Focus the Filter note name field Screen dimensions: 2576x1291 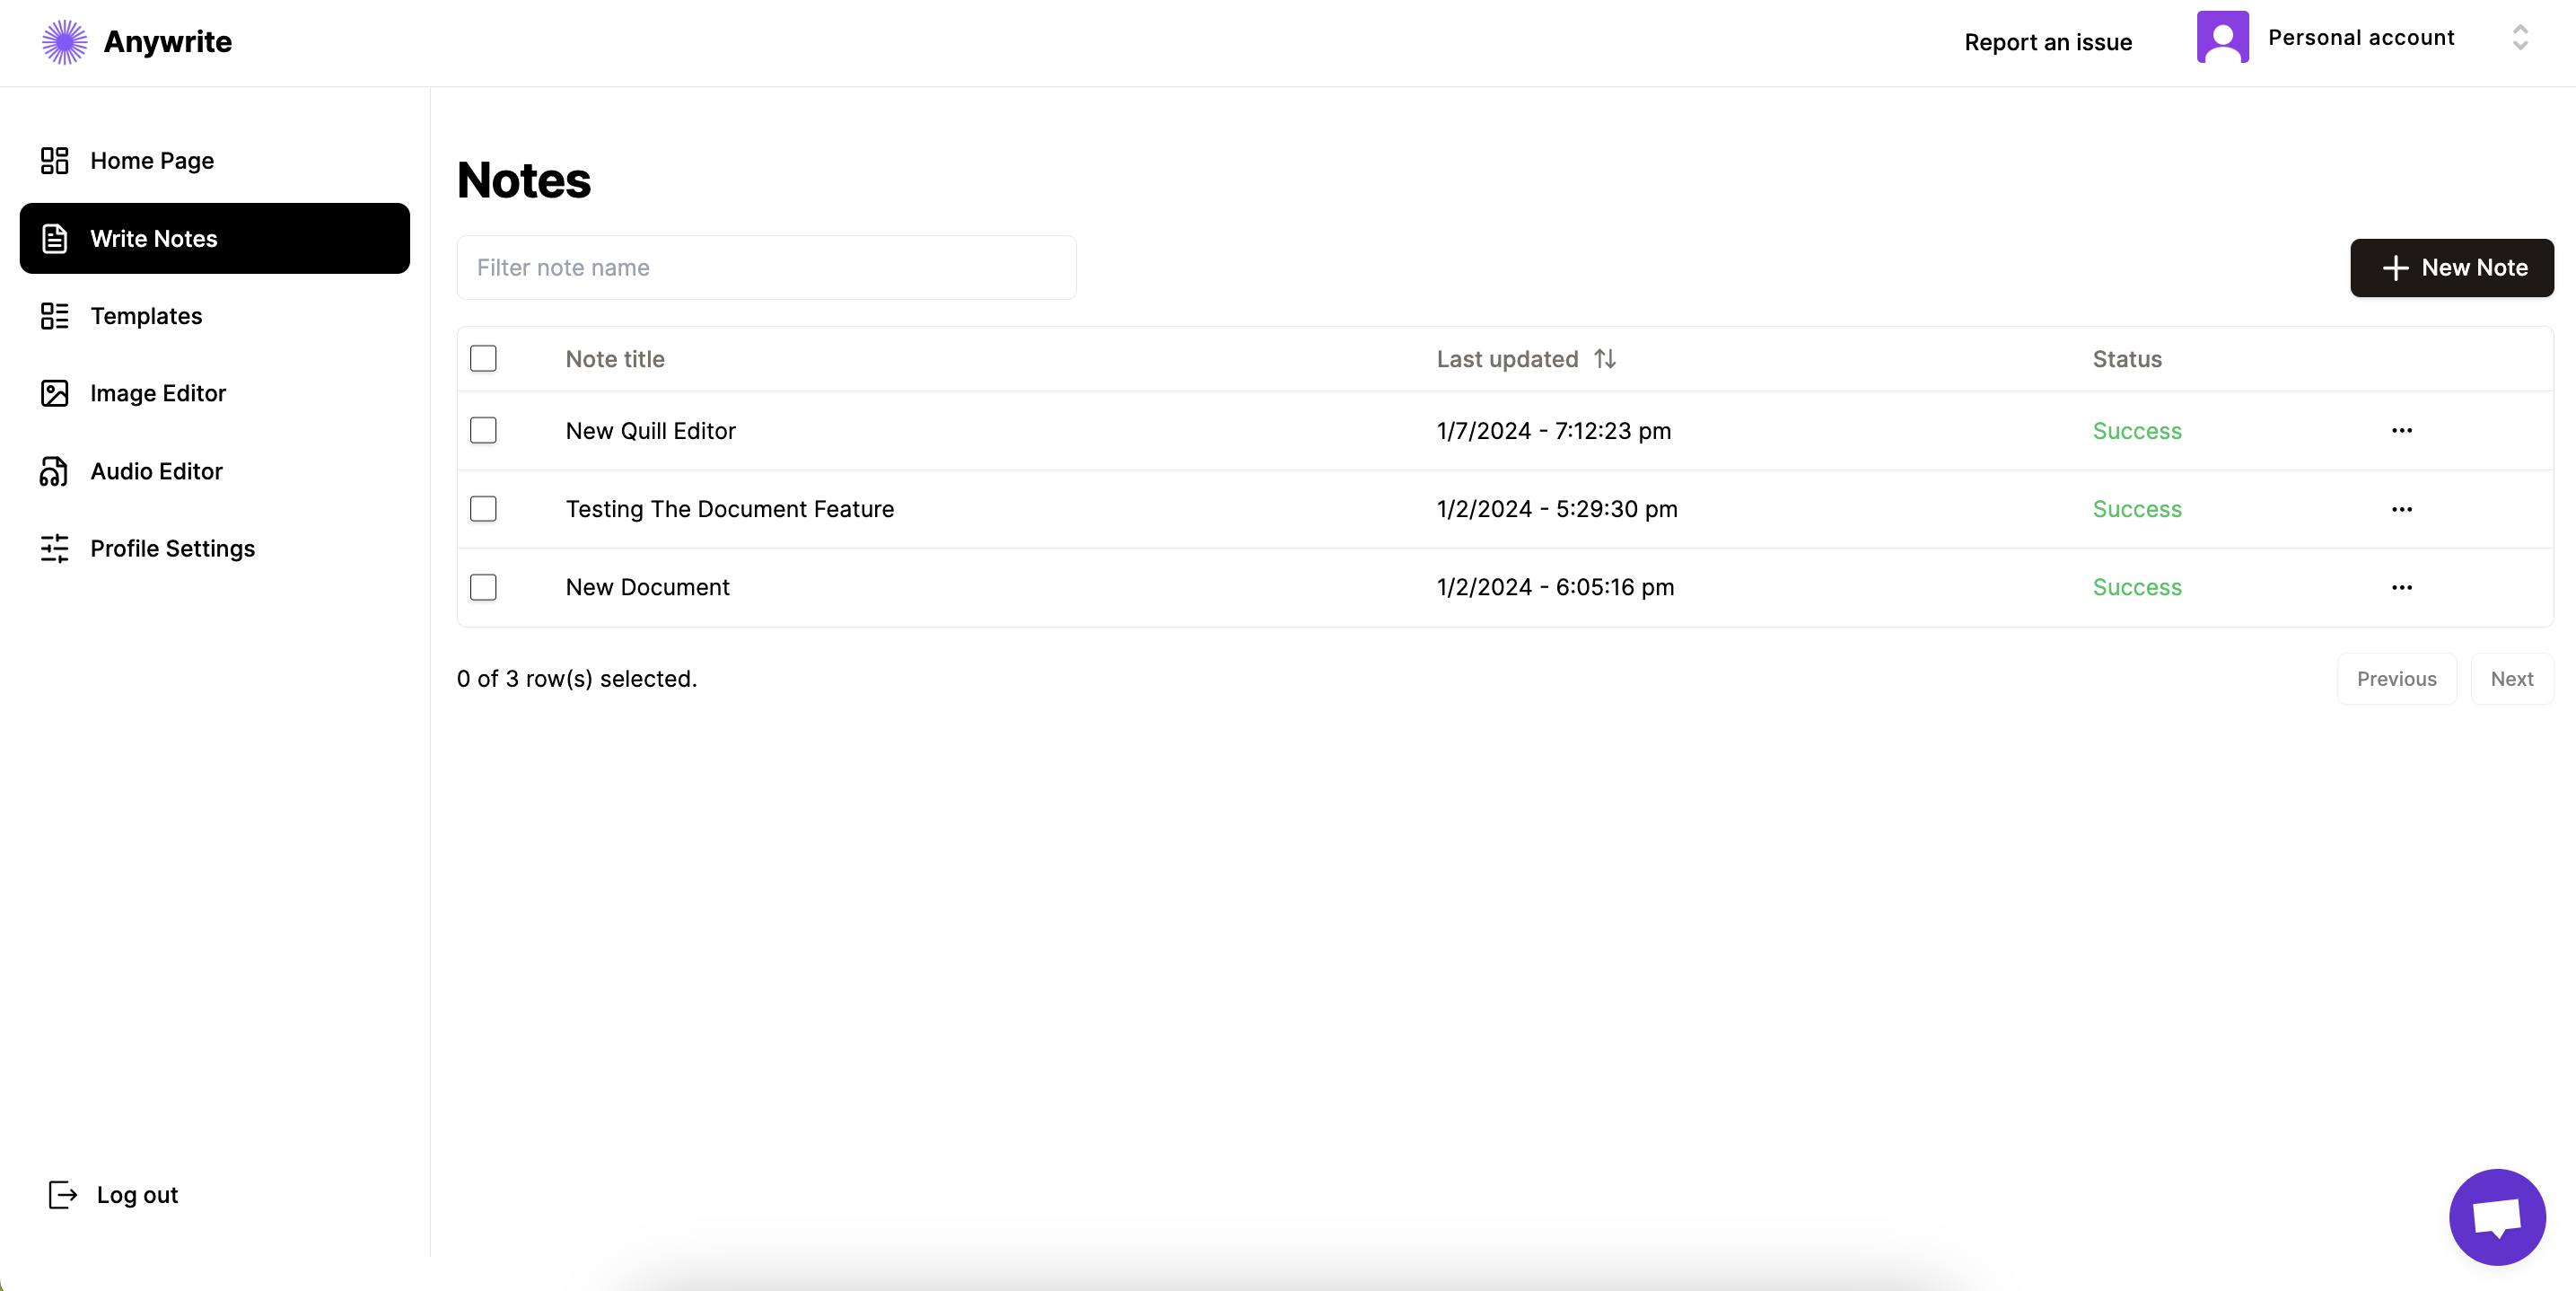766,267
